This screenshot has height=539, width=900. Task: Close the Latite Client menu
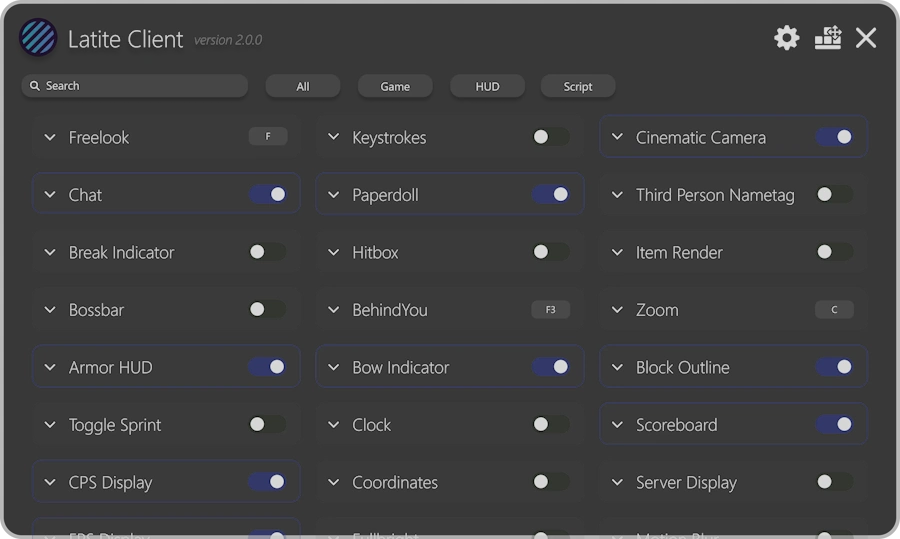[x=866, y=38]
